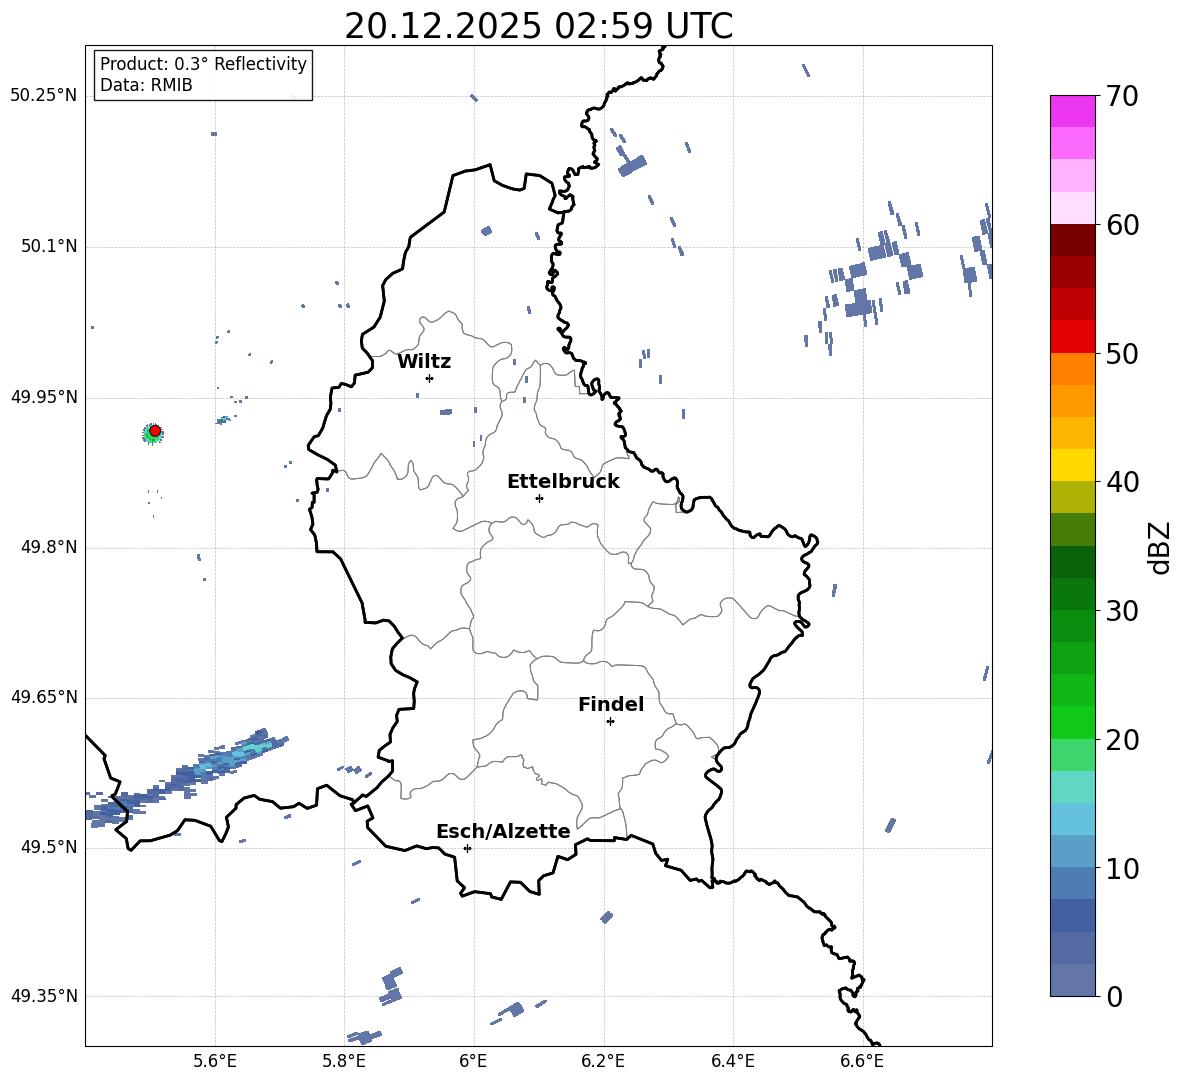Click the 50.1°N latitude label
Screen dimensions: 1184x1081
click(x=49, y=247)
